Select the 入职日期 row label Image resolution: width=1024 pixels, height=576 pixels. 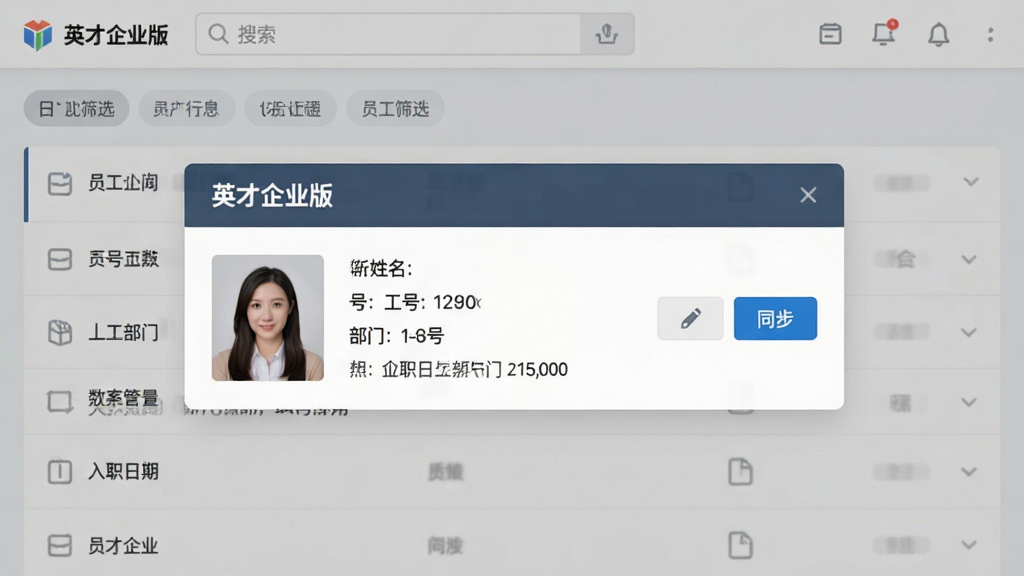click(123, 472)
